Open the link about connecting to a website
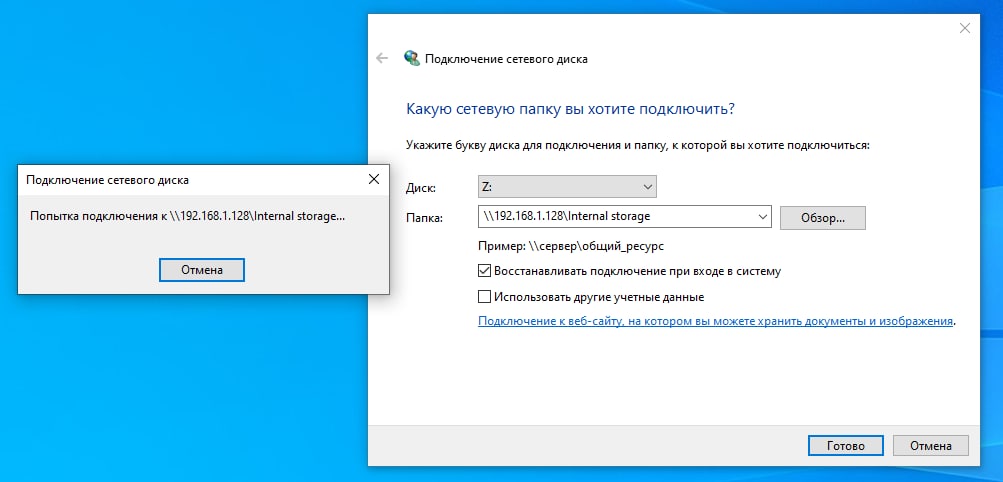 (716, 321)
